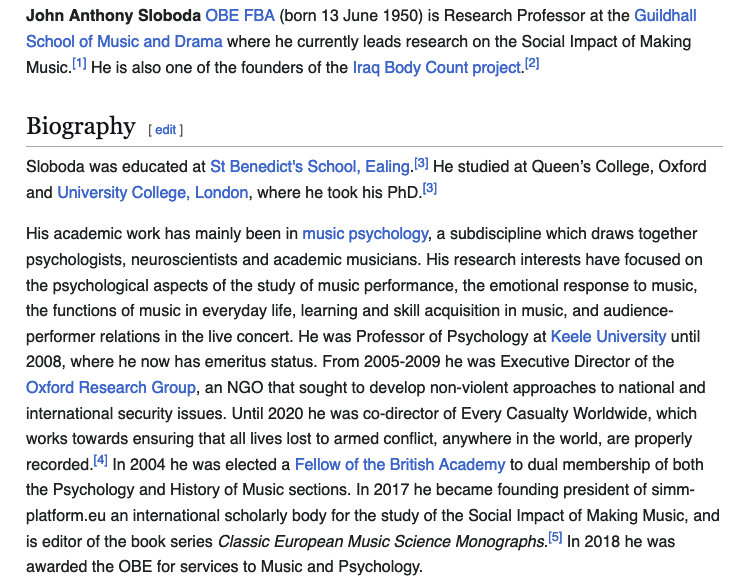
Task: Follow the Guildhall School of Music link
Action: click(124, 41)
